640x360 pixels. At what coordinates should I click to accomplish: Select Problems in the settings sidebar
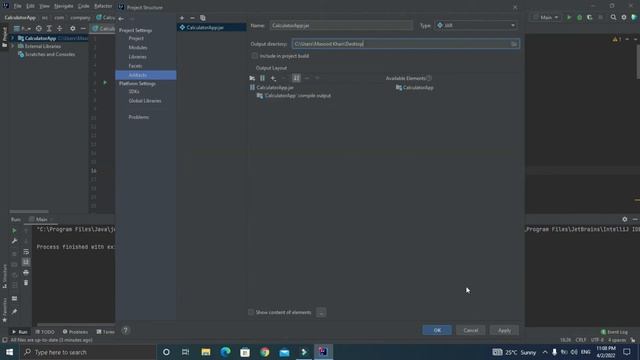click(139, 117)
